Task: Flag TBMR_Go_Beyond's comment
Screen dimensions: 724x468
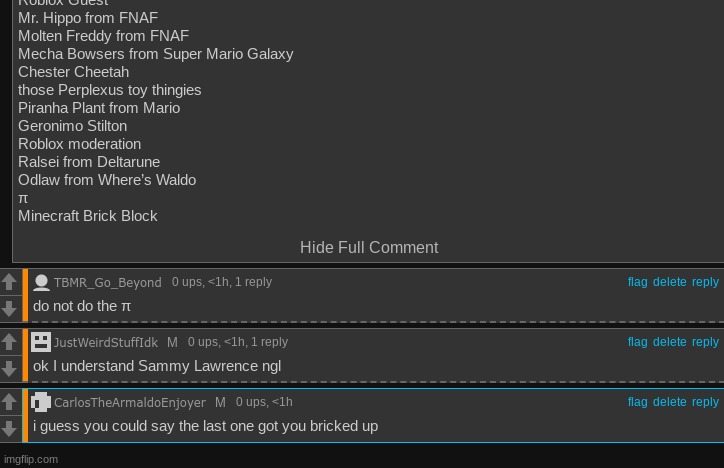Action: [x=637, y=282]
